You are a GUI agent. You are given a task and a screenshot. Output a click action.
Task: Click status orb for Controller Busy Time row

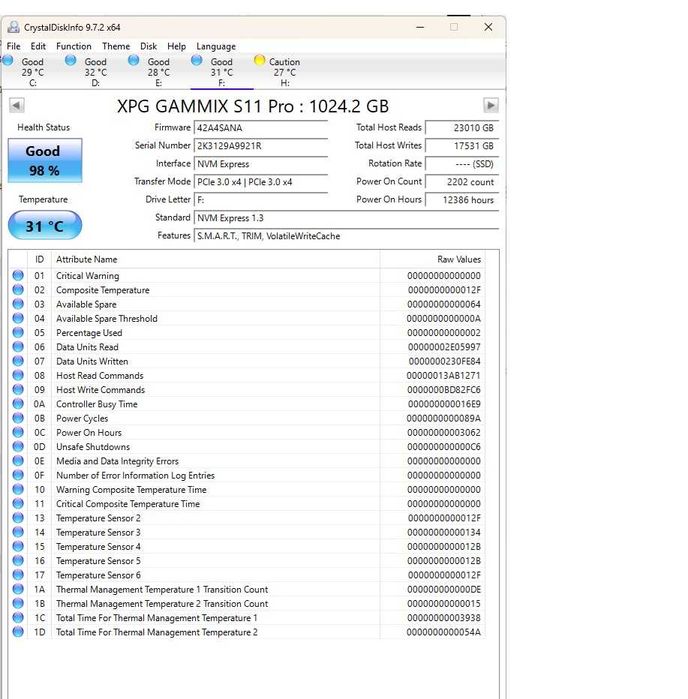click(18, 404)
